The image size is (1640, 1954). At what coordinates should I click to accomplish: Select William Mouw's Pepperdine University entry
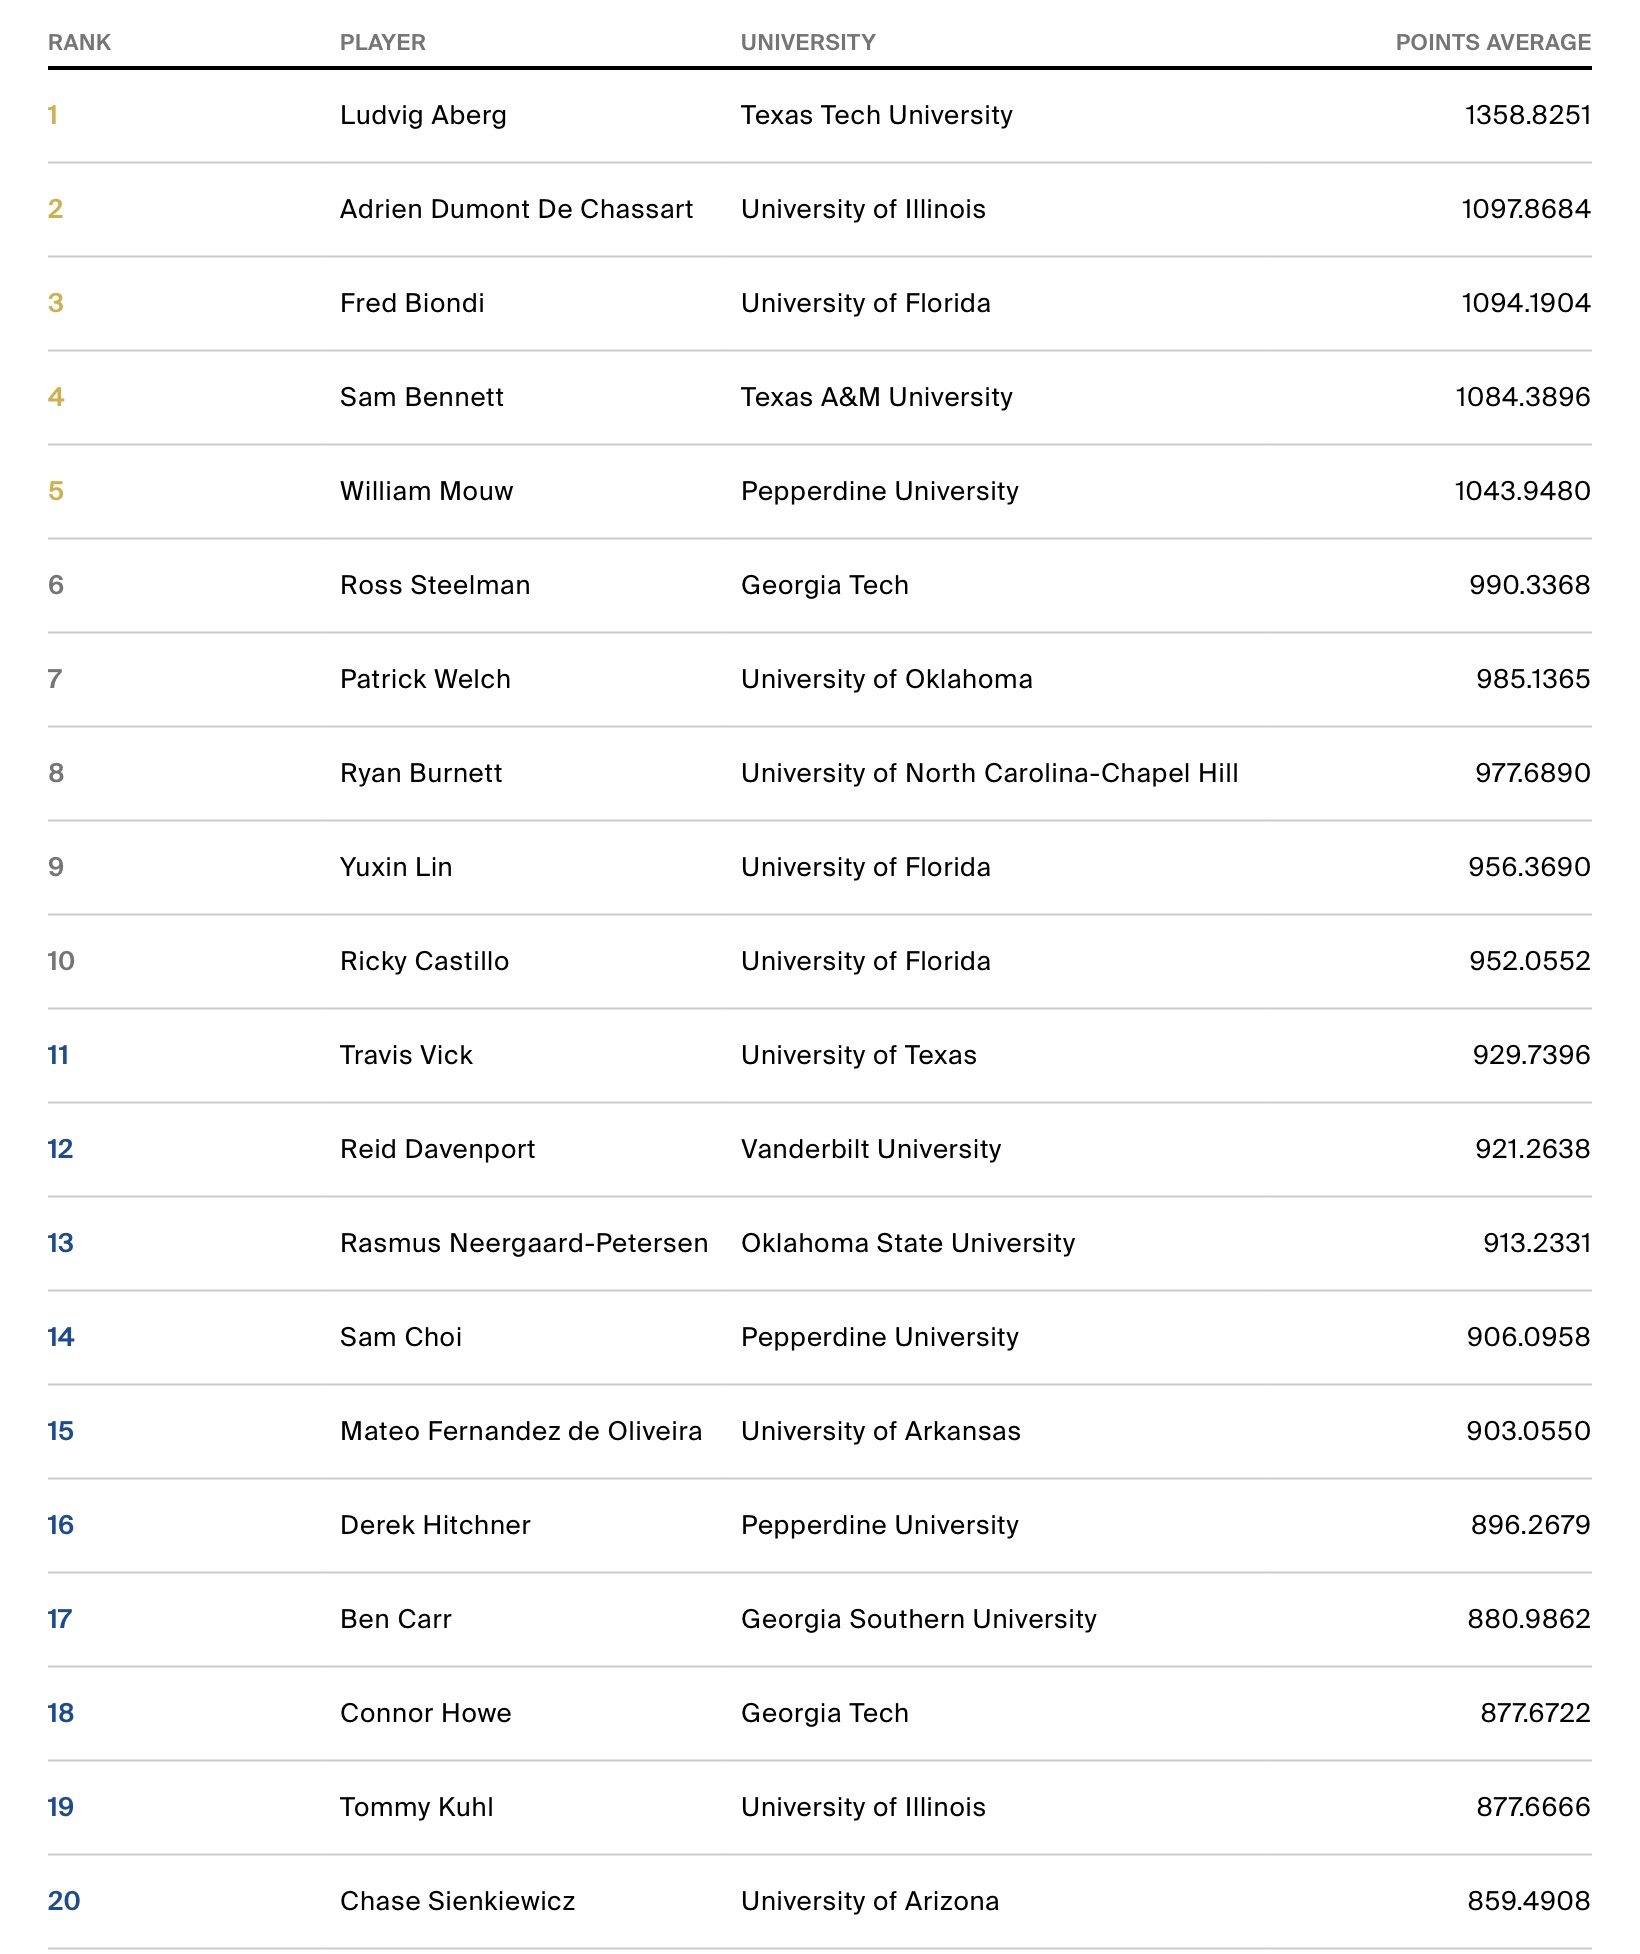pos(879,491)
